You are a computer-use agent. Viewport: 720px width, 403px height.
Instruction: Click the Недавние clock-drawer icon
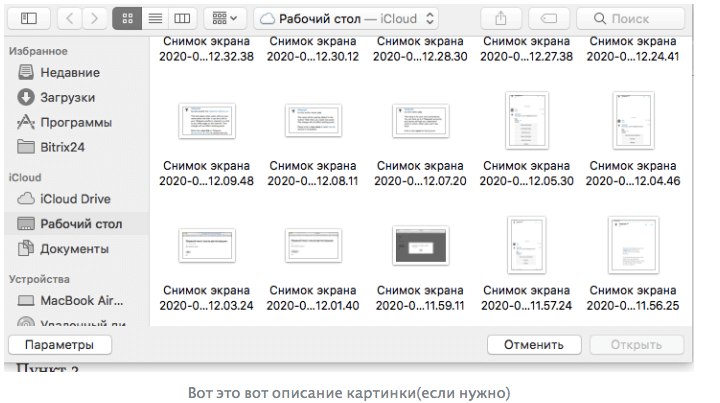coord(26,72)
